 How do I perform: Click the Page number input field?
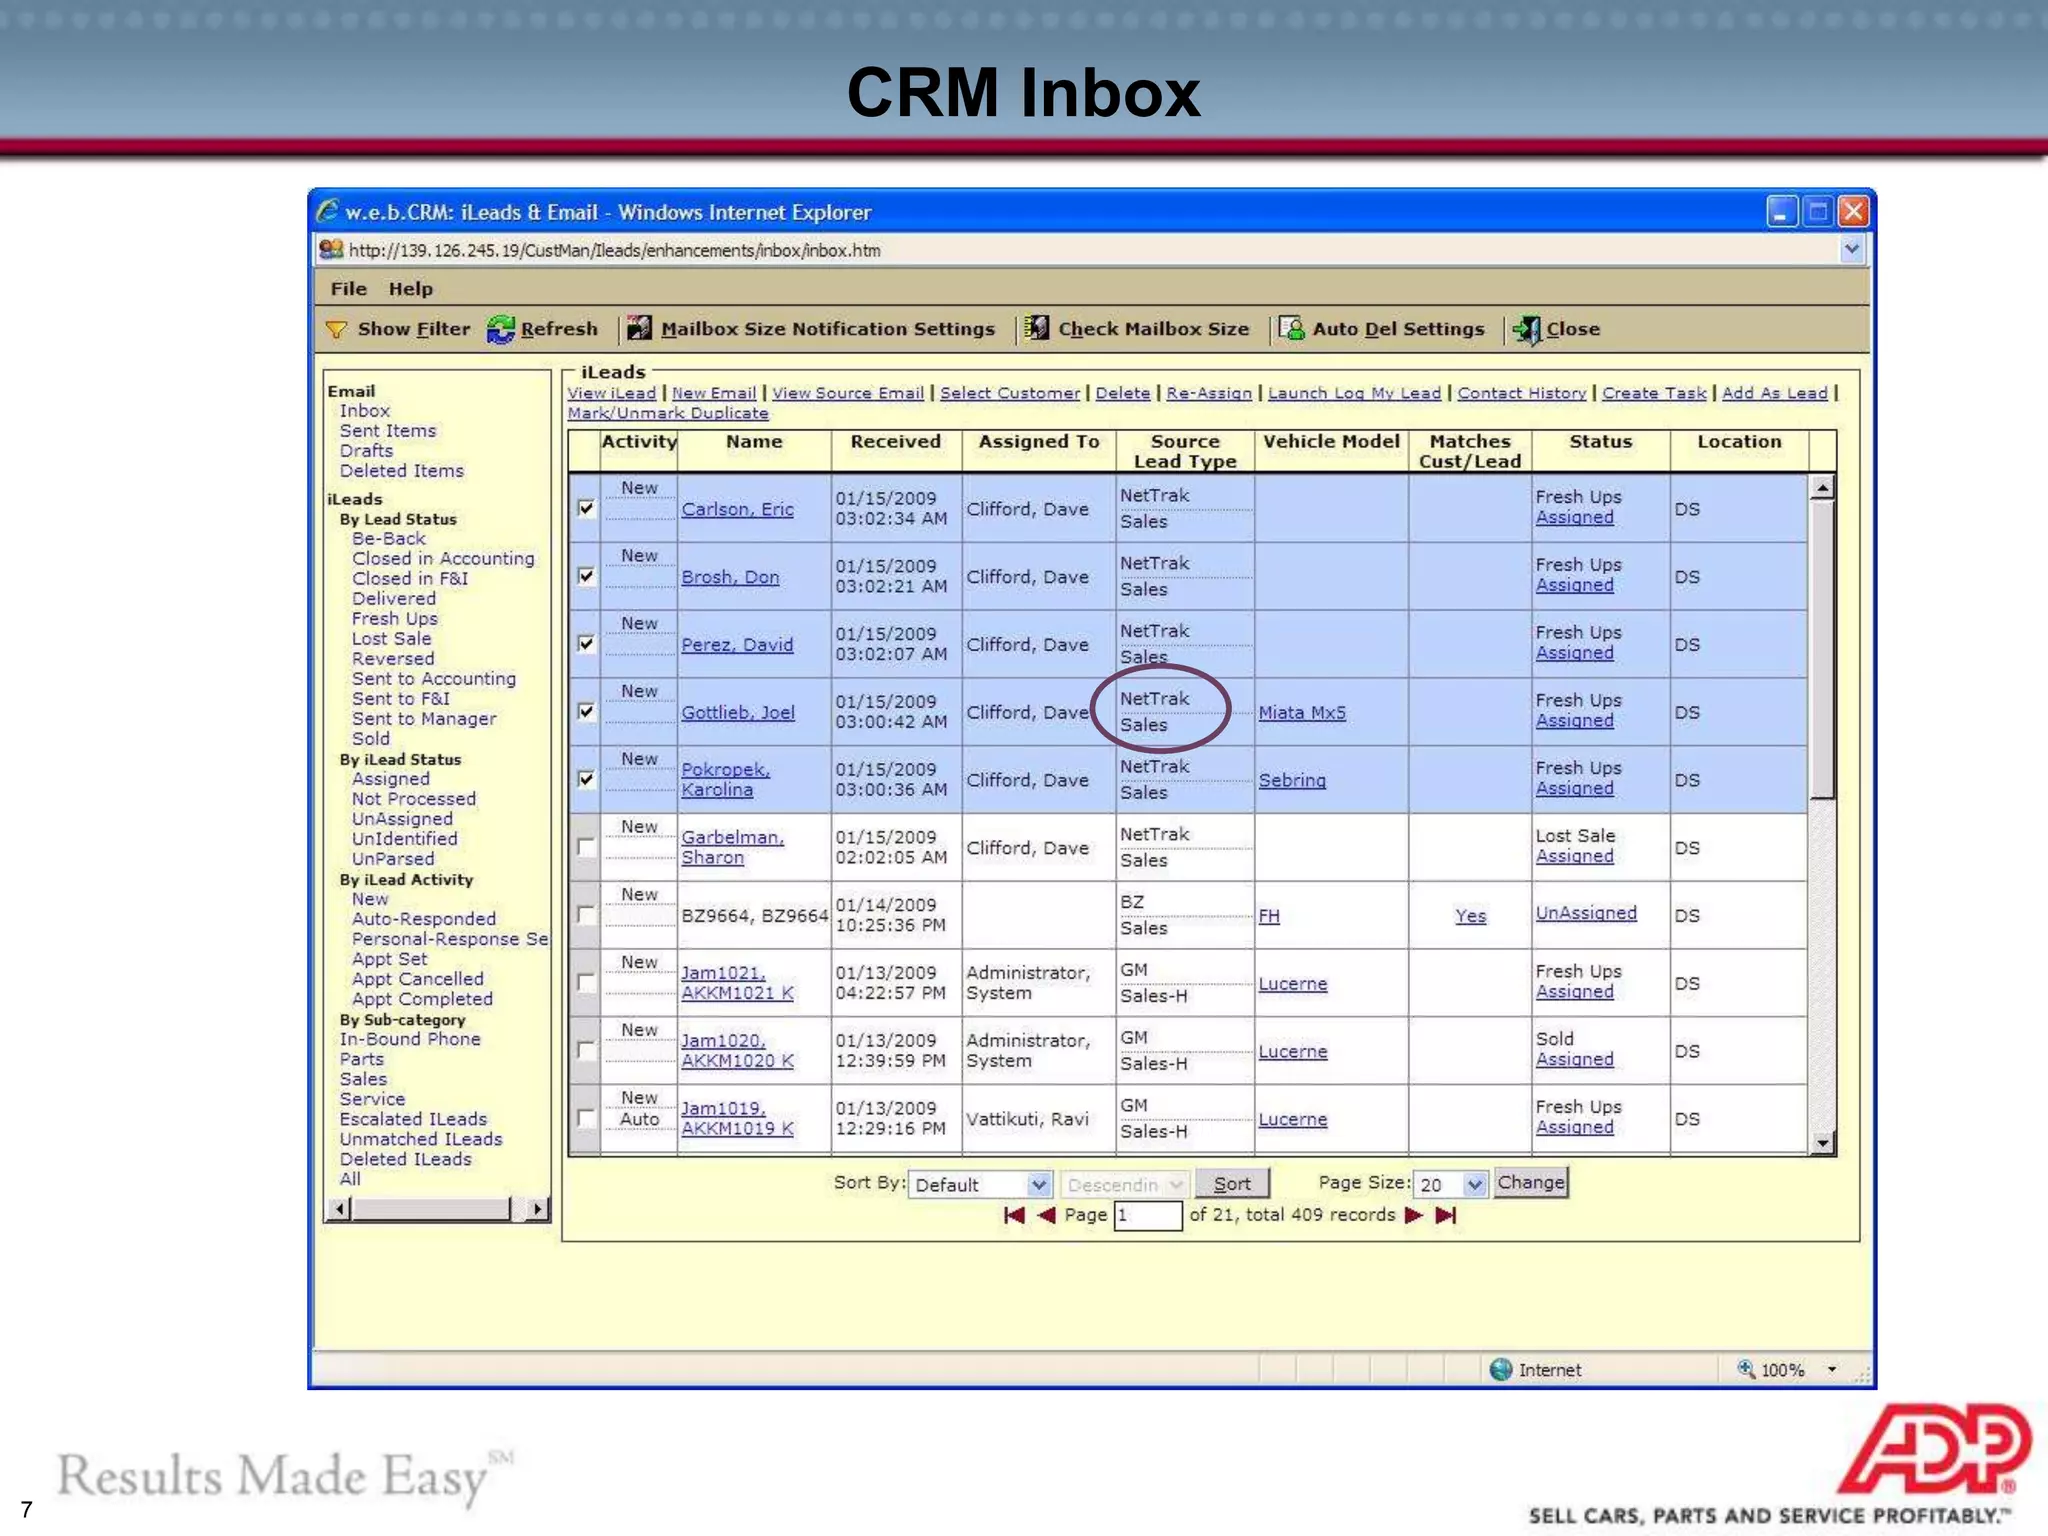(x=1148, y=1215)
